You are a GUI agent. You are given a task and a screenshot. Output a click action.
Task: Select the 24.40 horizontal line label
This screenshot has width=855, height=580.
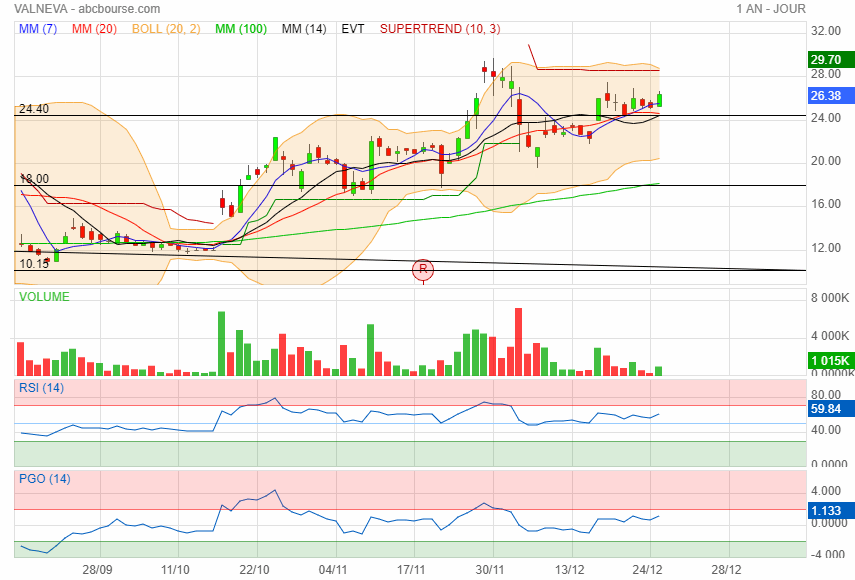34,109
